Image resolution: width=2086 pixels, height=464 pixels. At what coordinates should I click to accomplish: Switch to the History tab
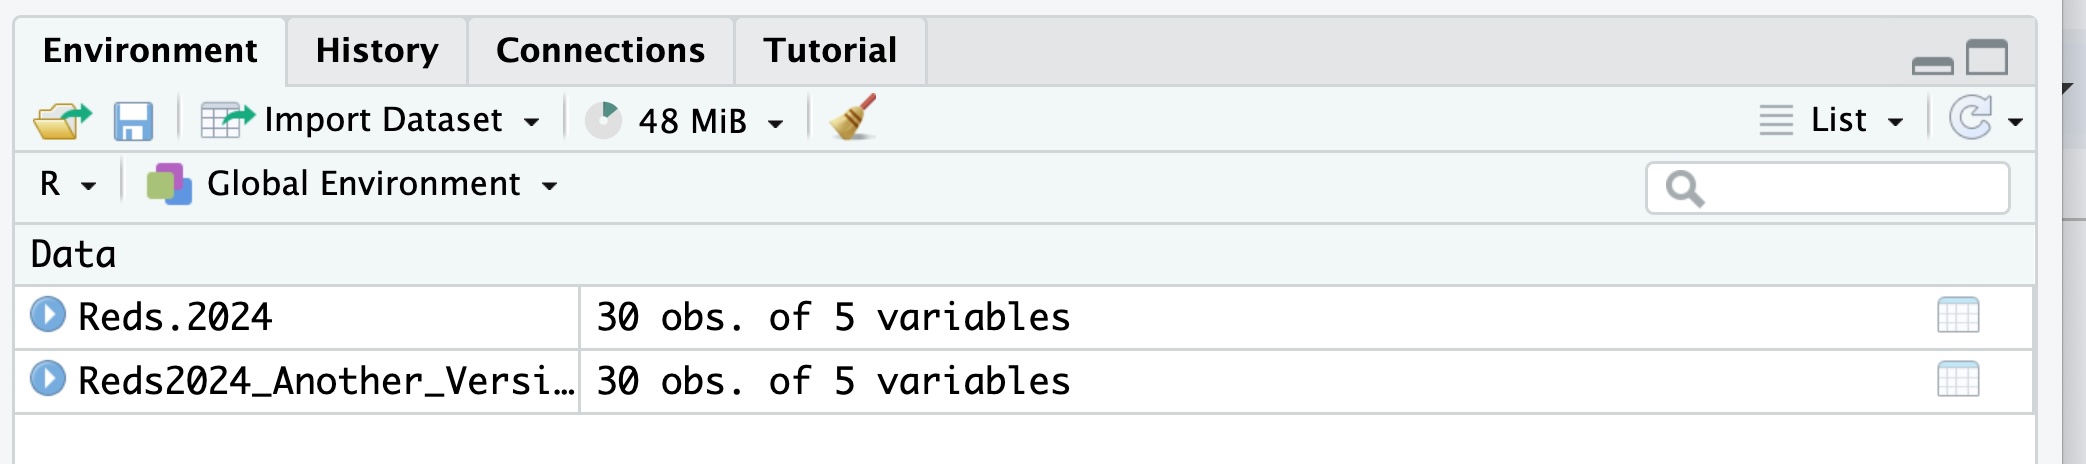(x=377, y=51)
